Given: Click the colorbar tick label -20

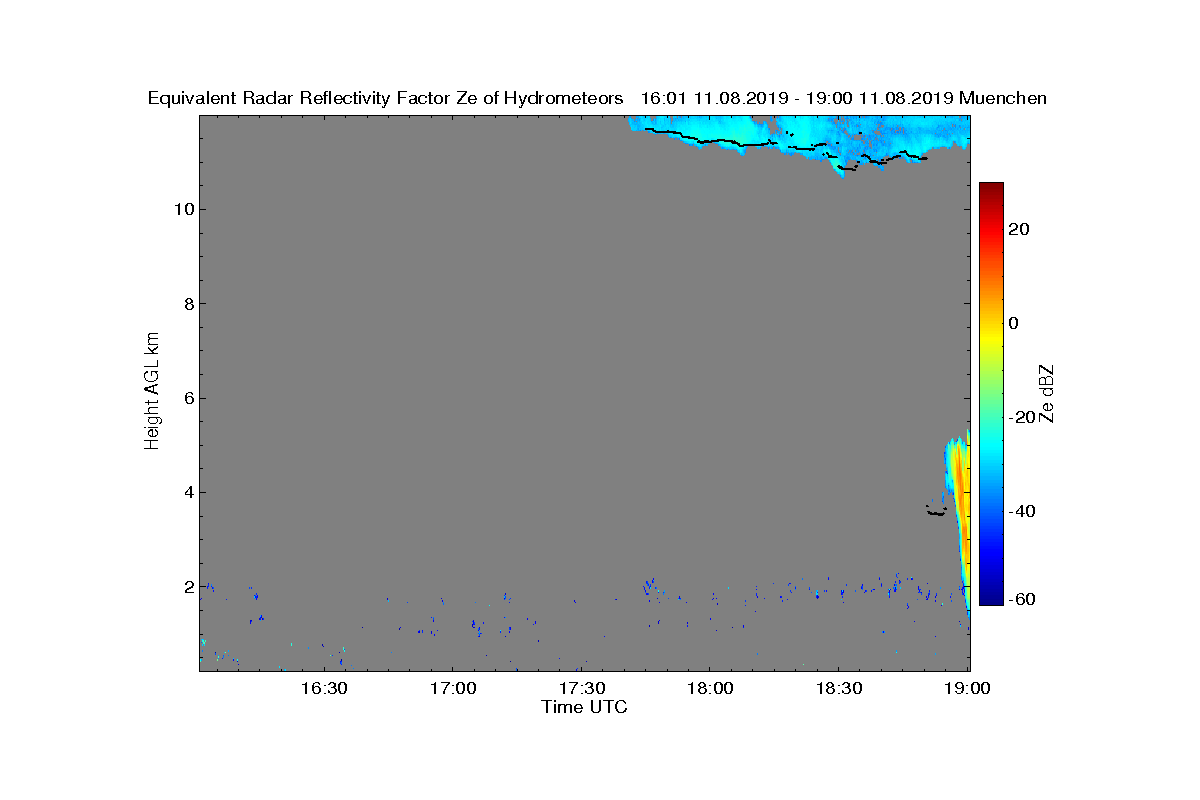Looking at the screenshot, I should (x=1020, y=417).
